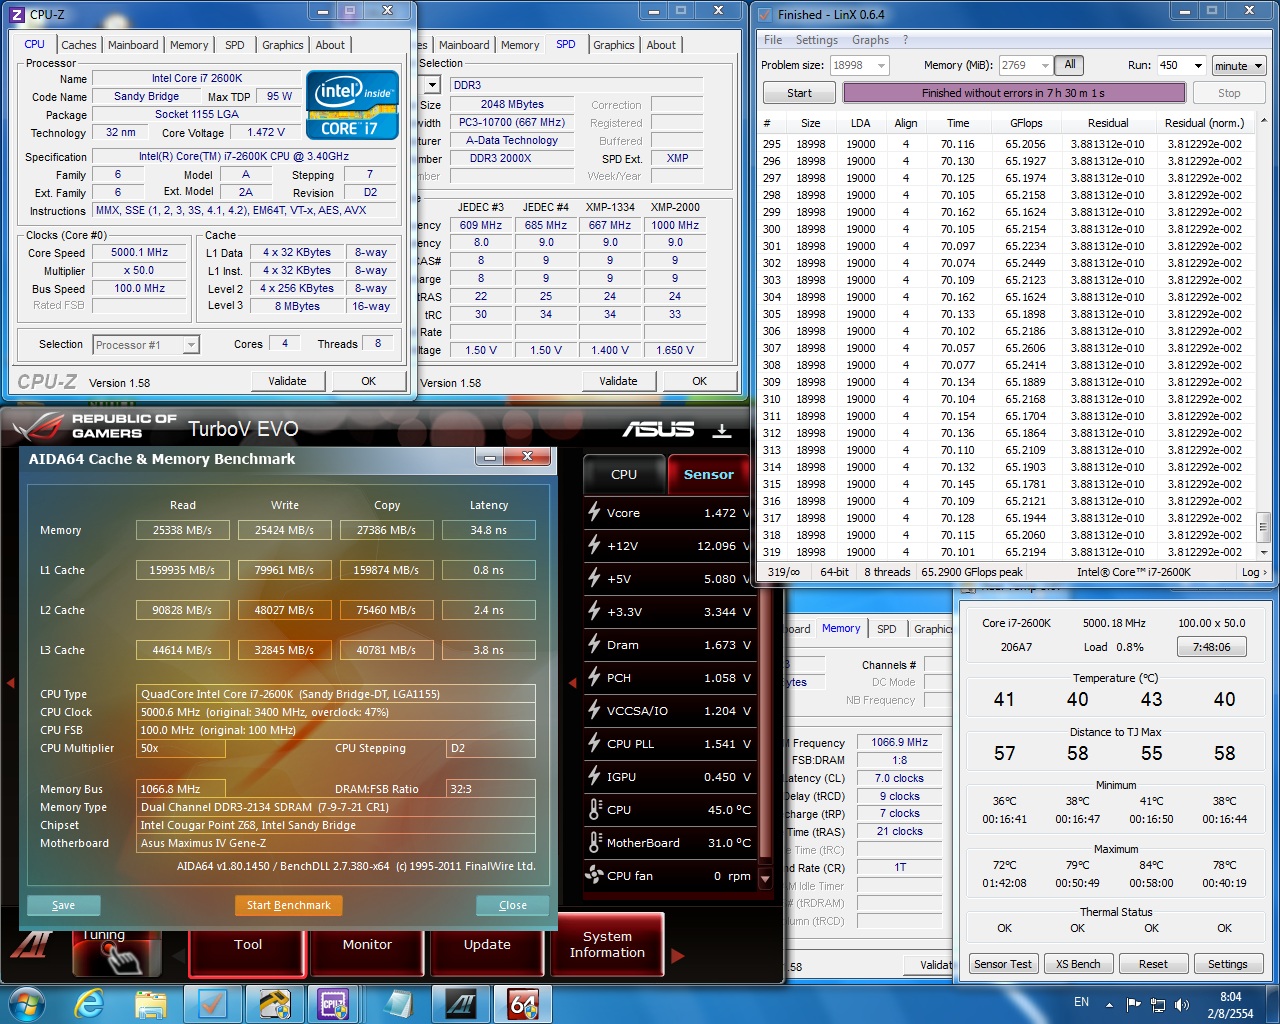Activate the AIDA64 taskbar icon

click(523, 1003)
